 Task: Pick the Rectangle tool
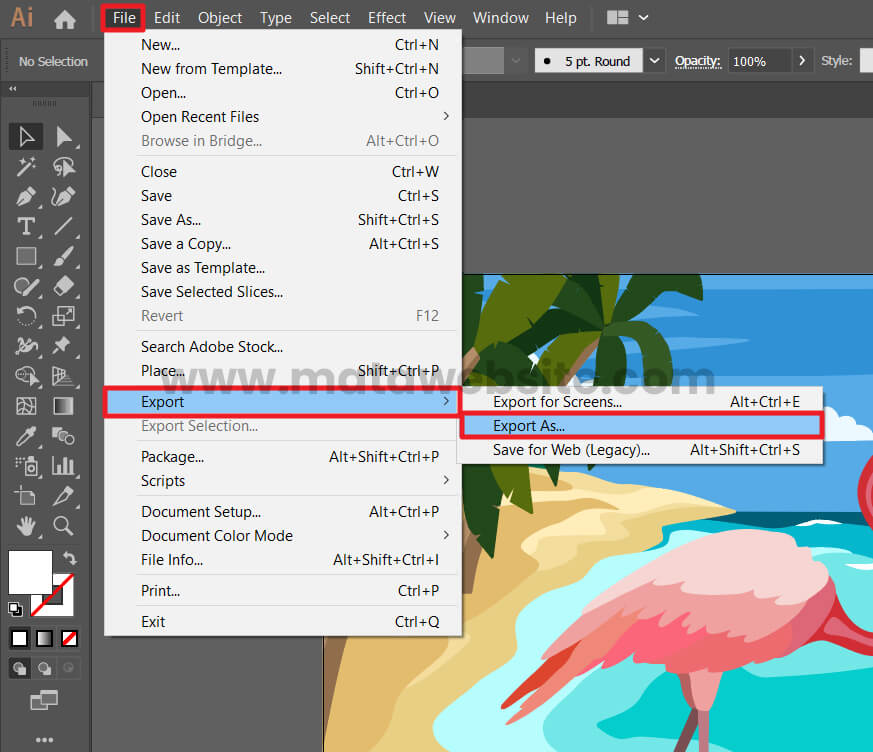(x=26, y=257)
